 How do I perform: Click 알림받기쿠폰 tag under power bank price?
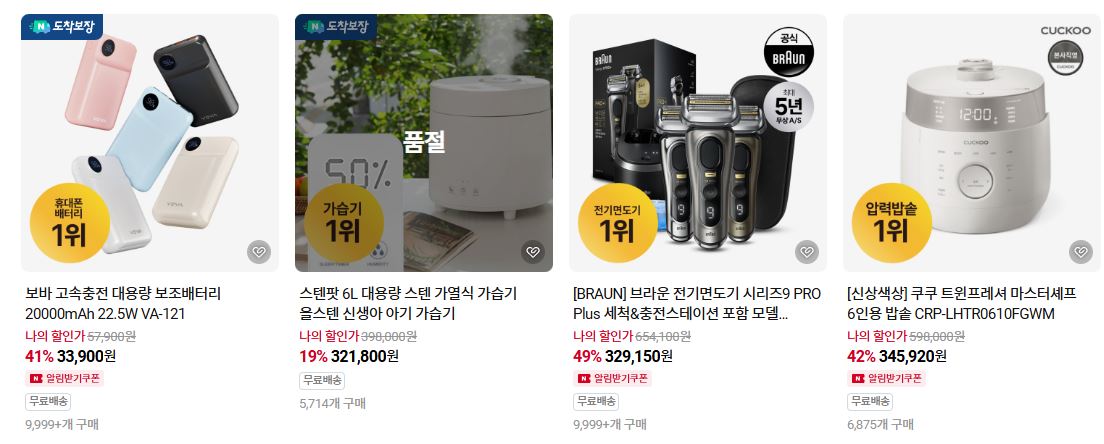(x=64, y=379)
